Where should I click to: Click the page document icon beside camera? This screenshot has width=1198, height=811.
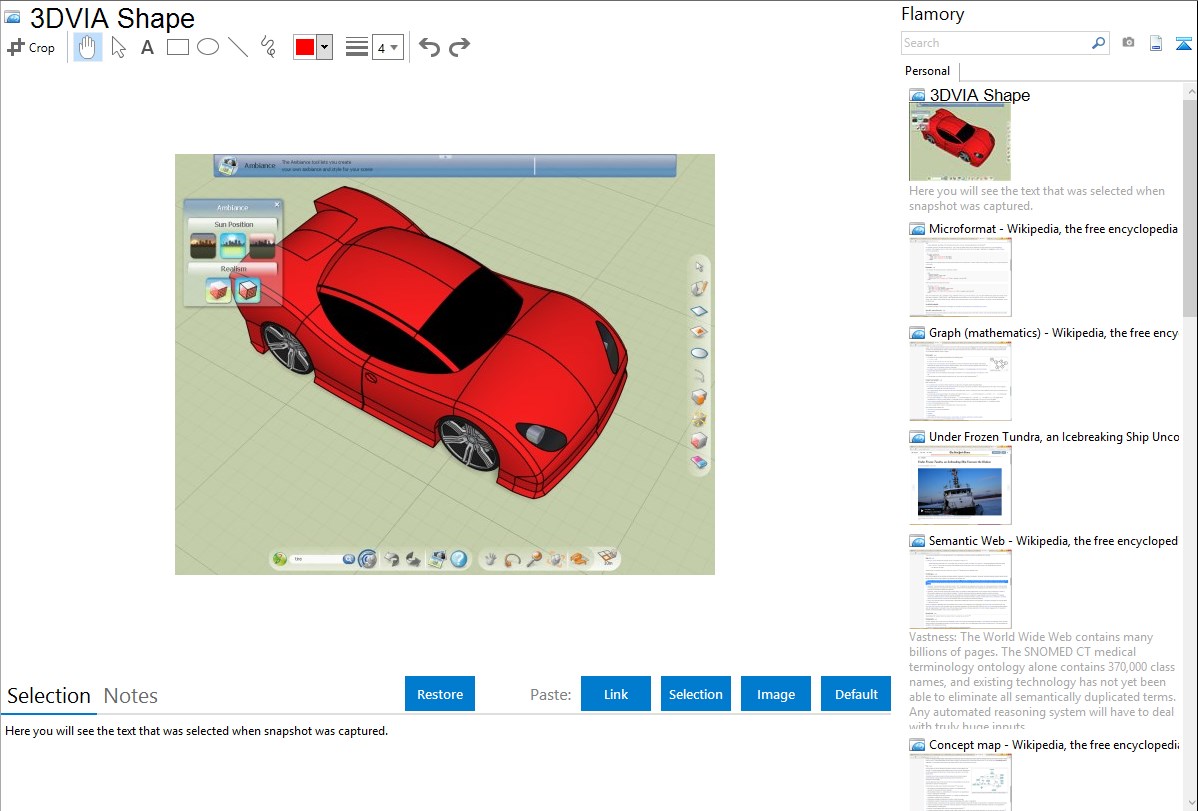point(1156,43)
